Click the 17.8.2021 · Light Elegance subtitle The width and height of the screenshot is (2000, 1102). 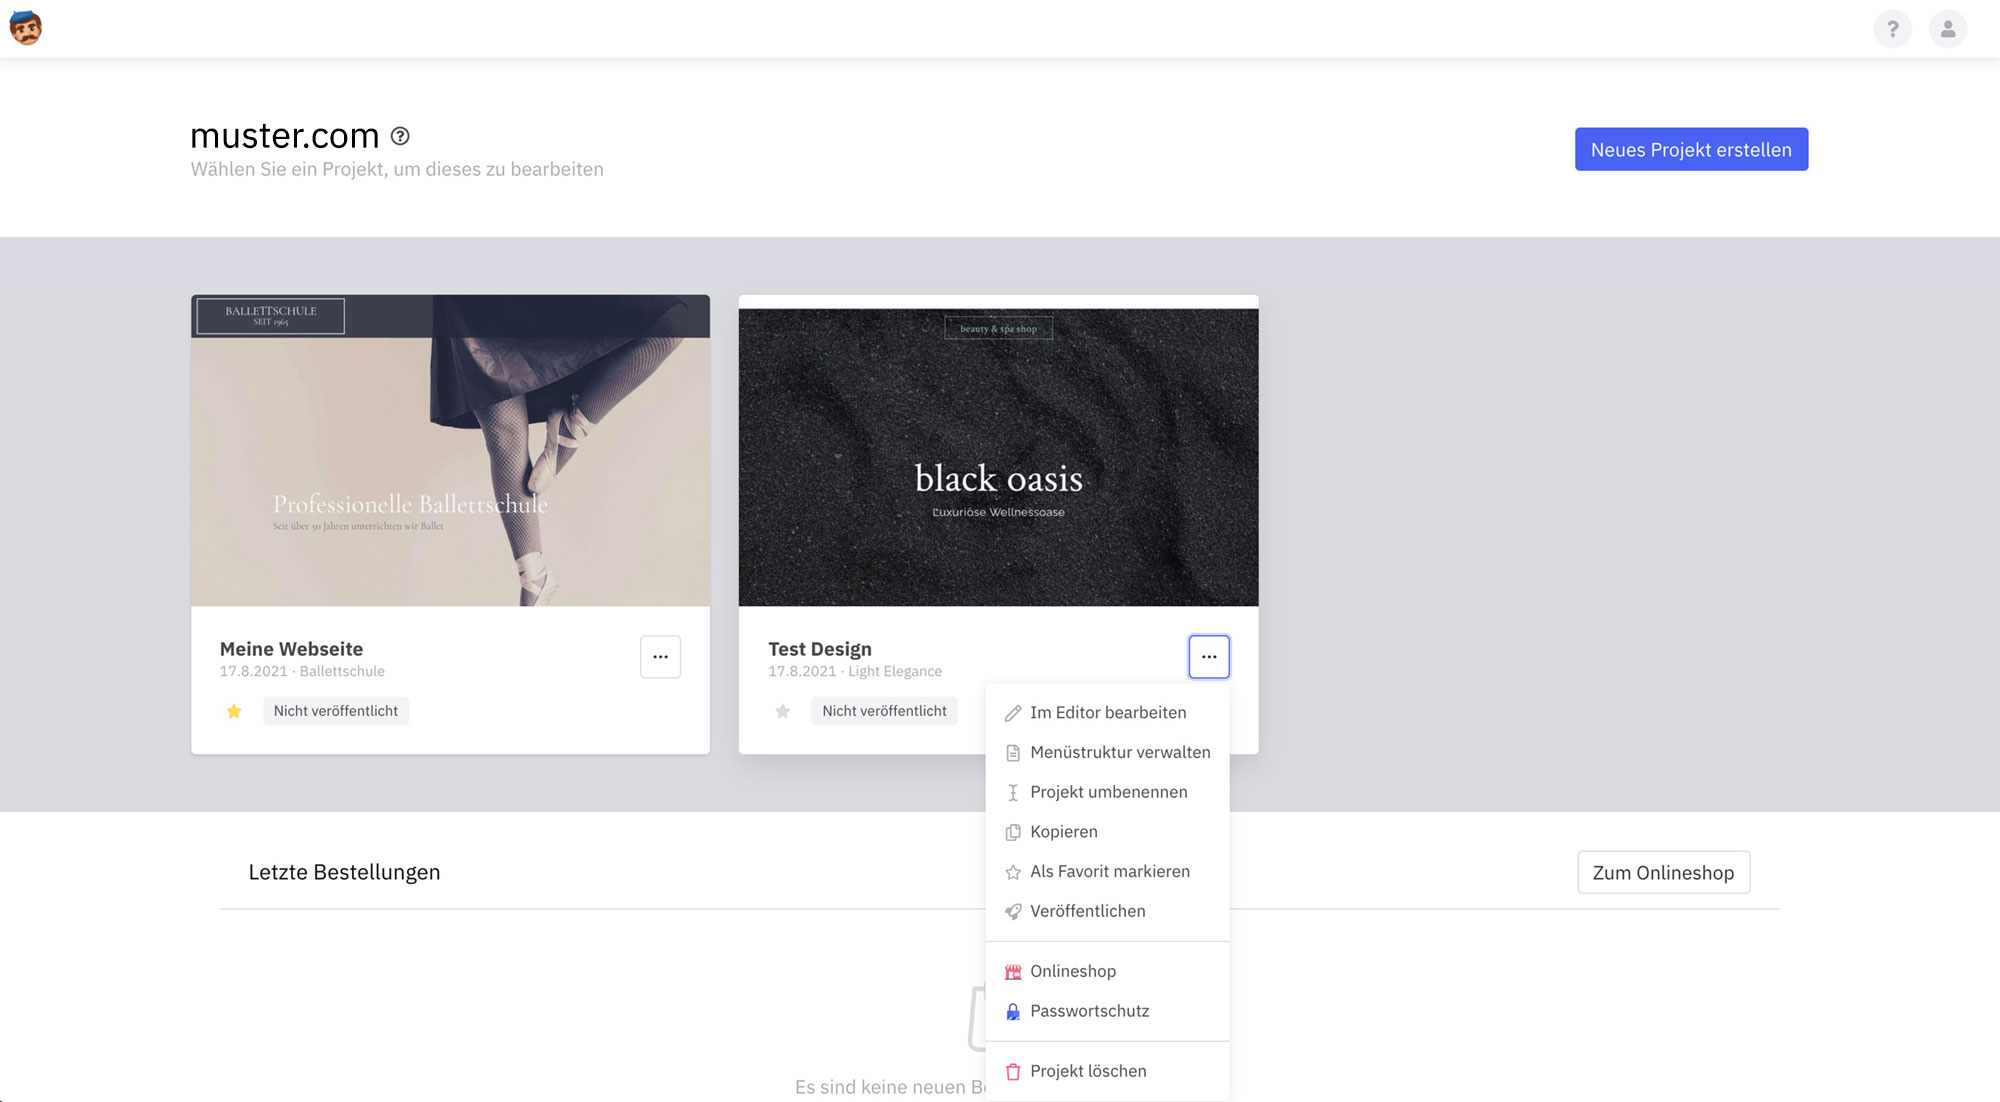click(x=855, y=672)
